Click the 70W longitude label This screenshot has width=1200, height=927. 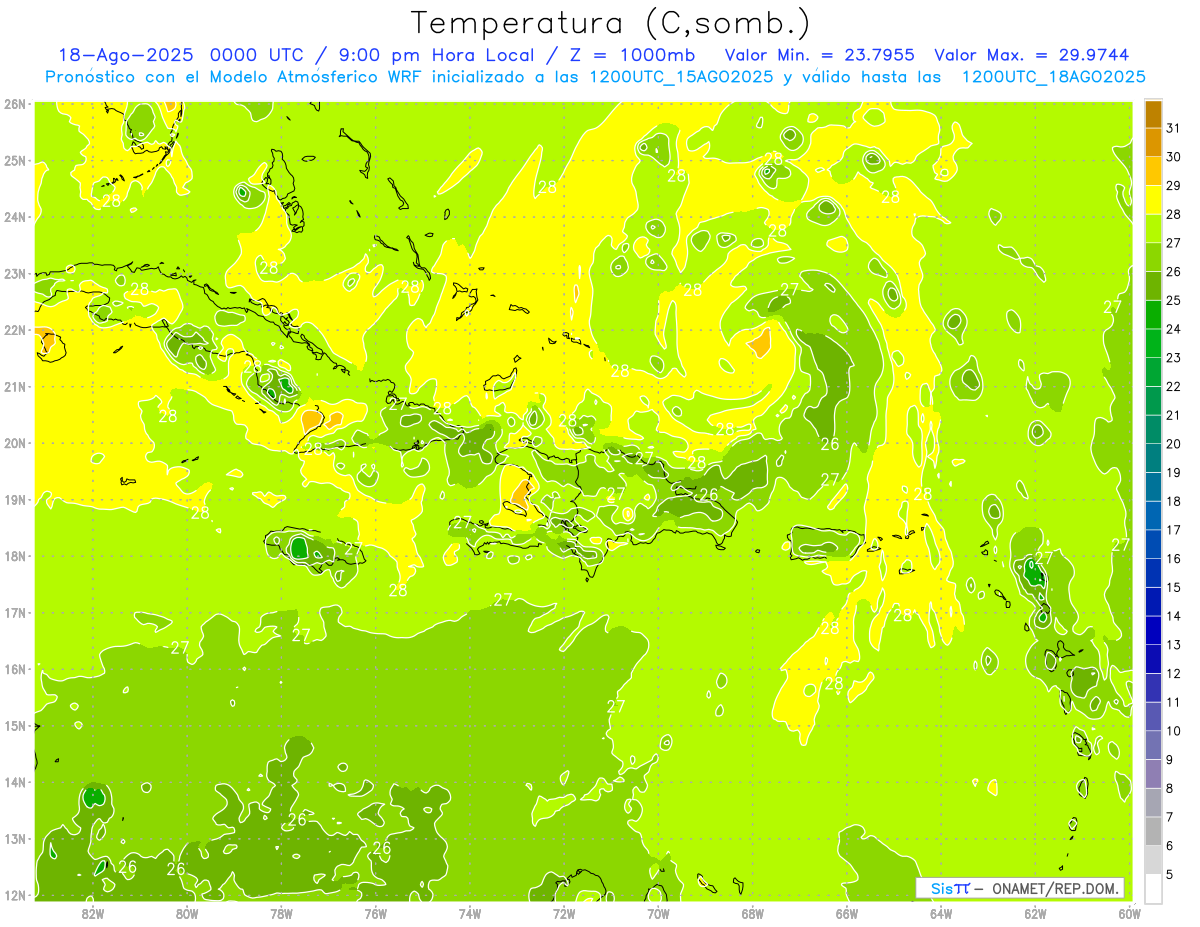click(x=658, y=912)
